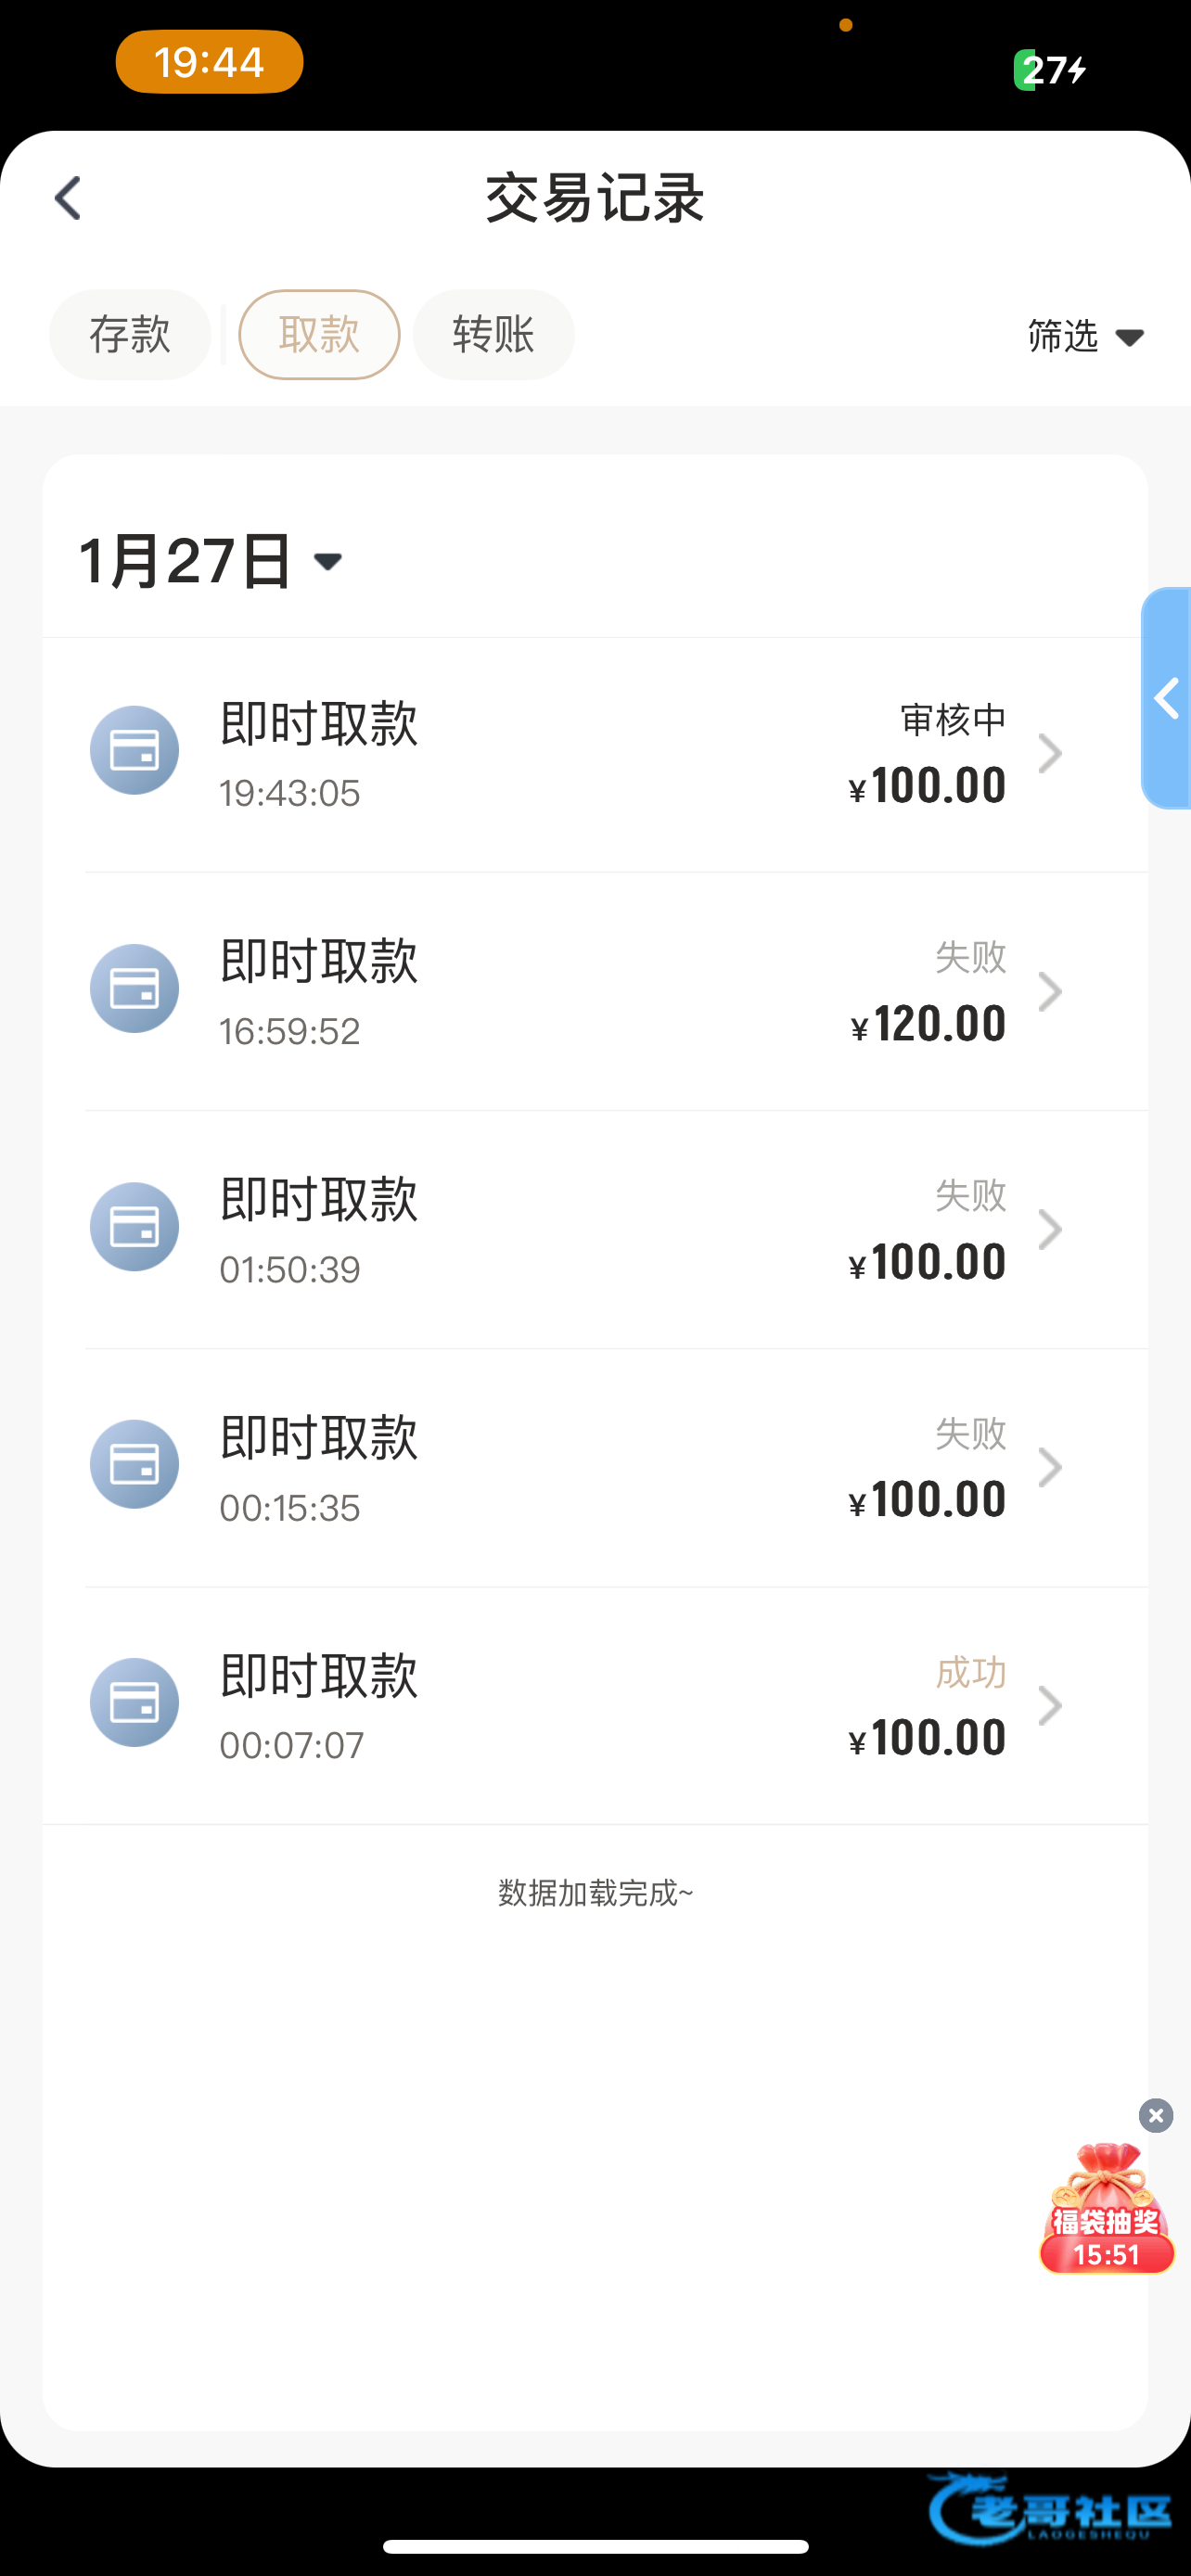The image size is (1191, 2576).
Task: Tap card icon of 01:50:39 withdrawal
Action: coord(134,1226)
